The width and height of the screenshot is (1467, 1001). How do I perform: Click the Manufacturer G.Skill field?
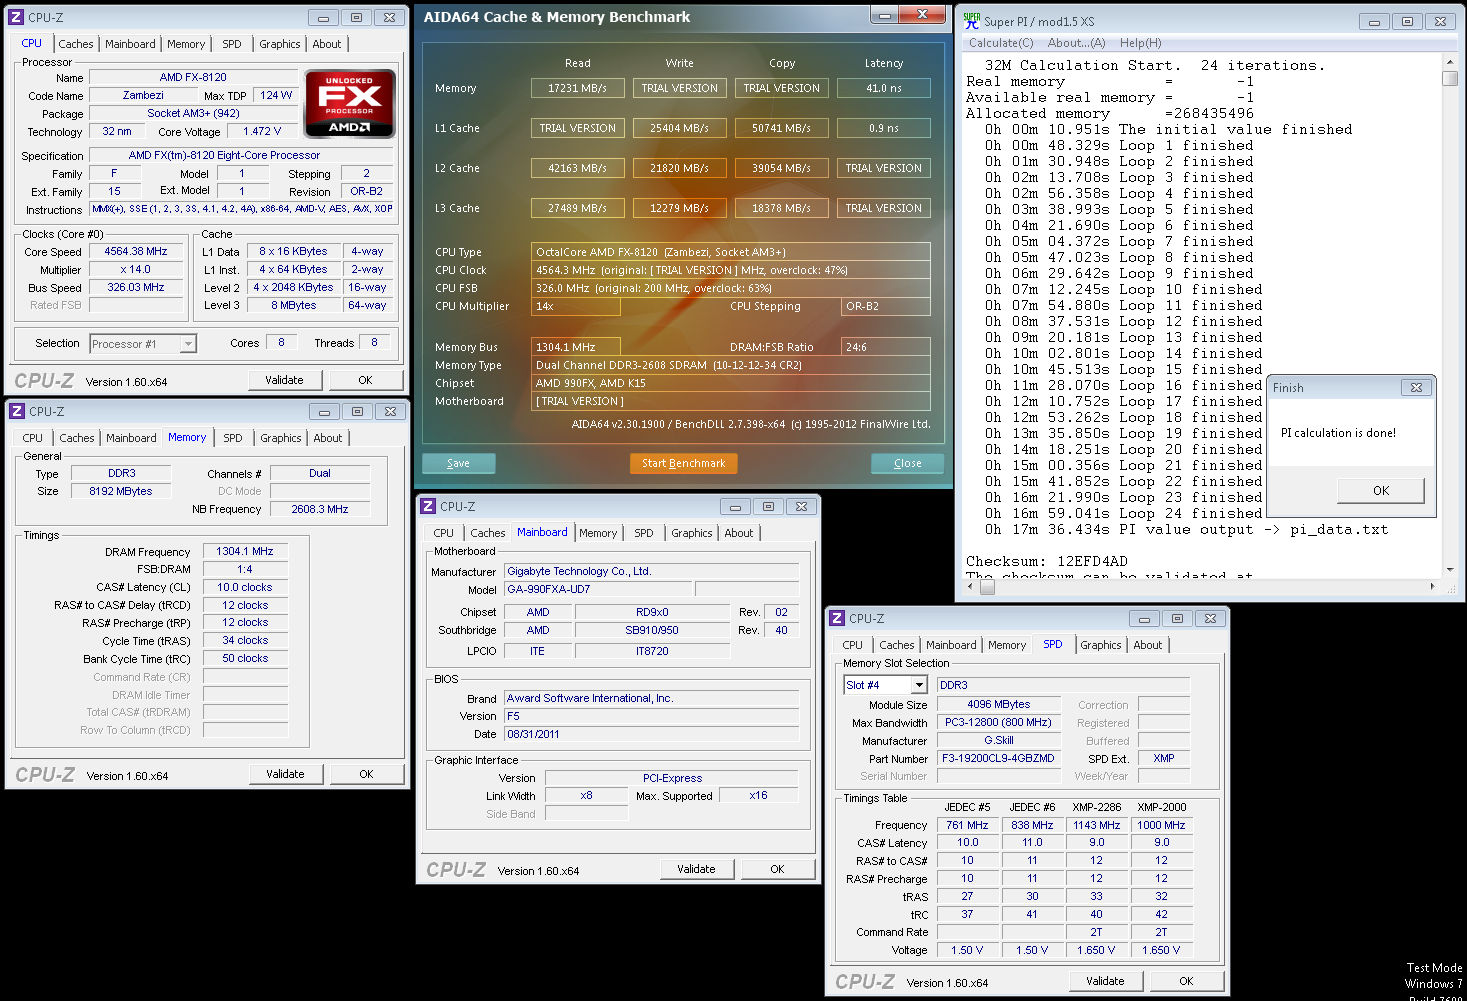click(998, 740)
